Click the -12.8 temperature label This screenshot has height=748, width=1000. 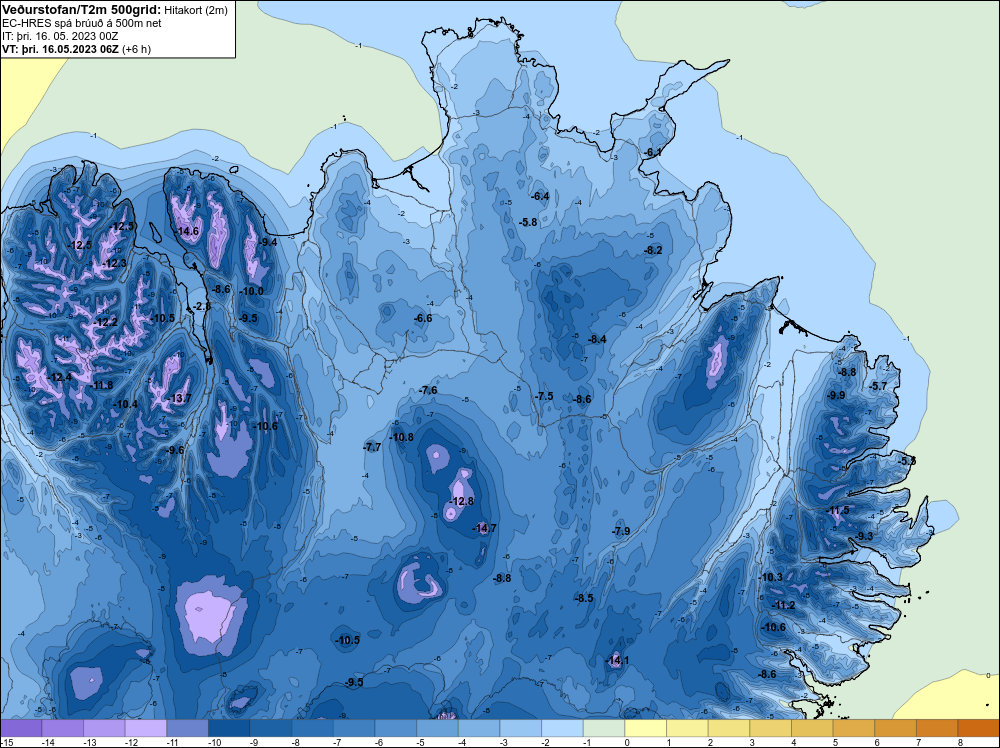462,501
